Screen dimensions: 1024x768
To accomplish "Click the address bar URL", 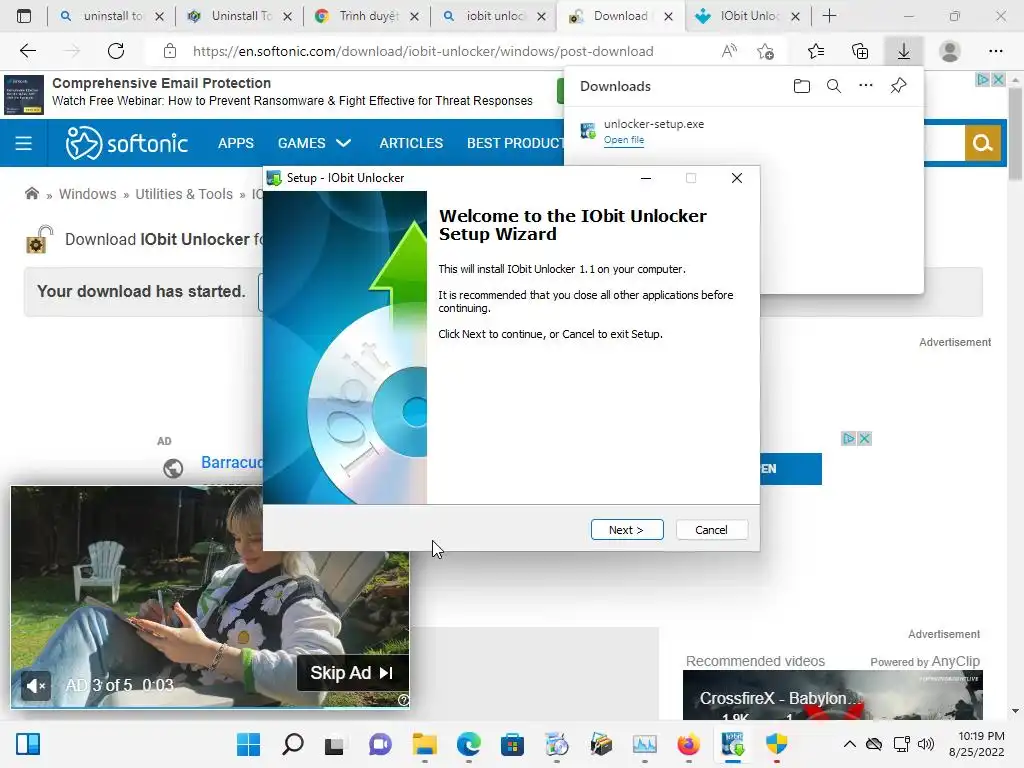I will [423, 51].
